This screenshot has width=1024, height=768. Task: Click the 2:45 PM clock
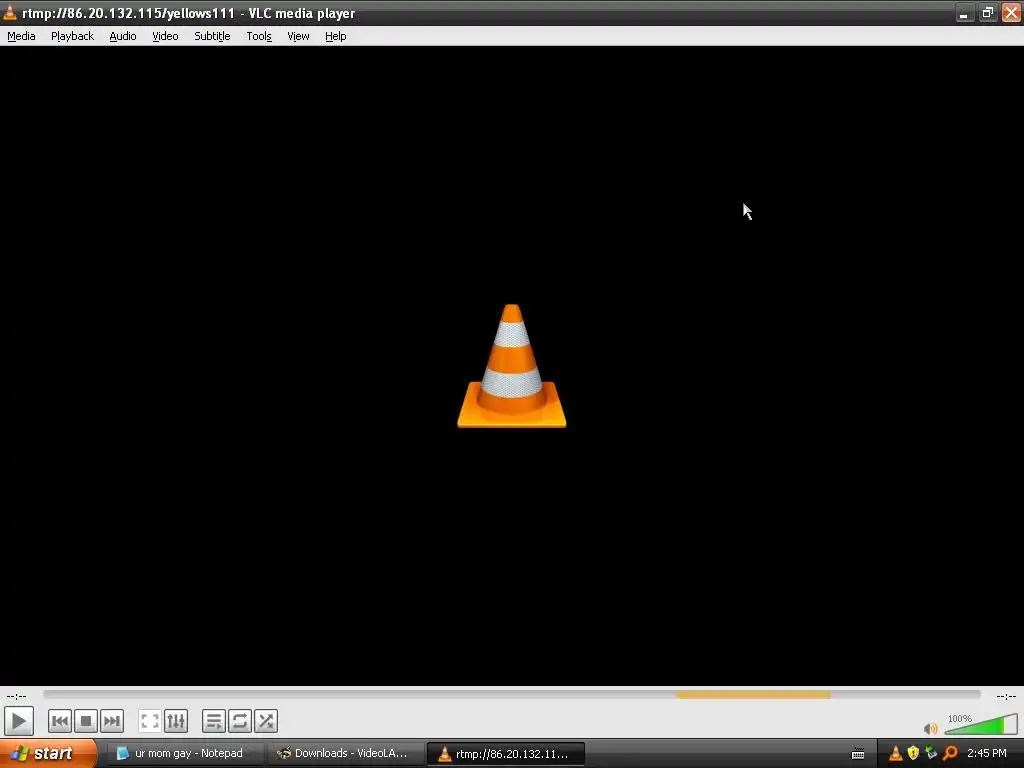pos(987,754)
